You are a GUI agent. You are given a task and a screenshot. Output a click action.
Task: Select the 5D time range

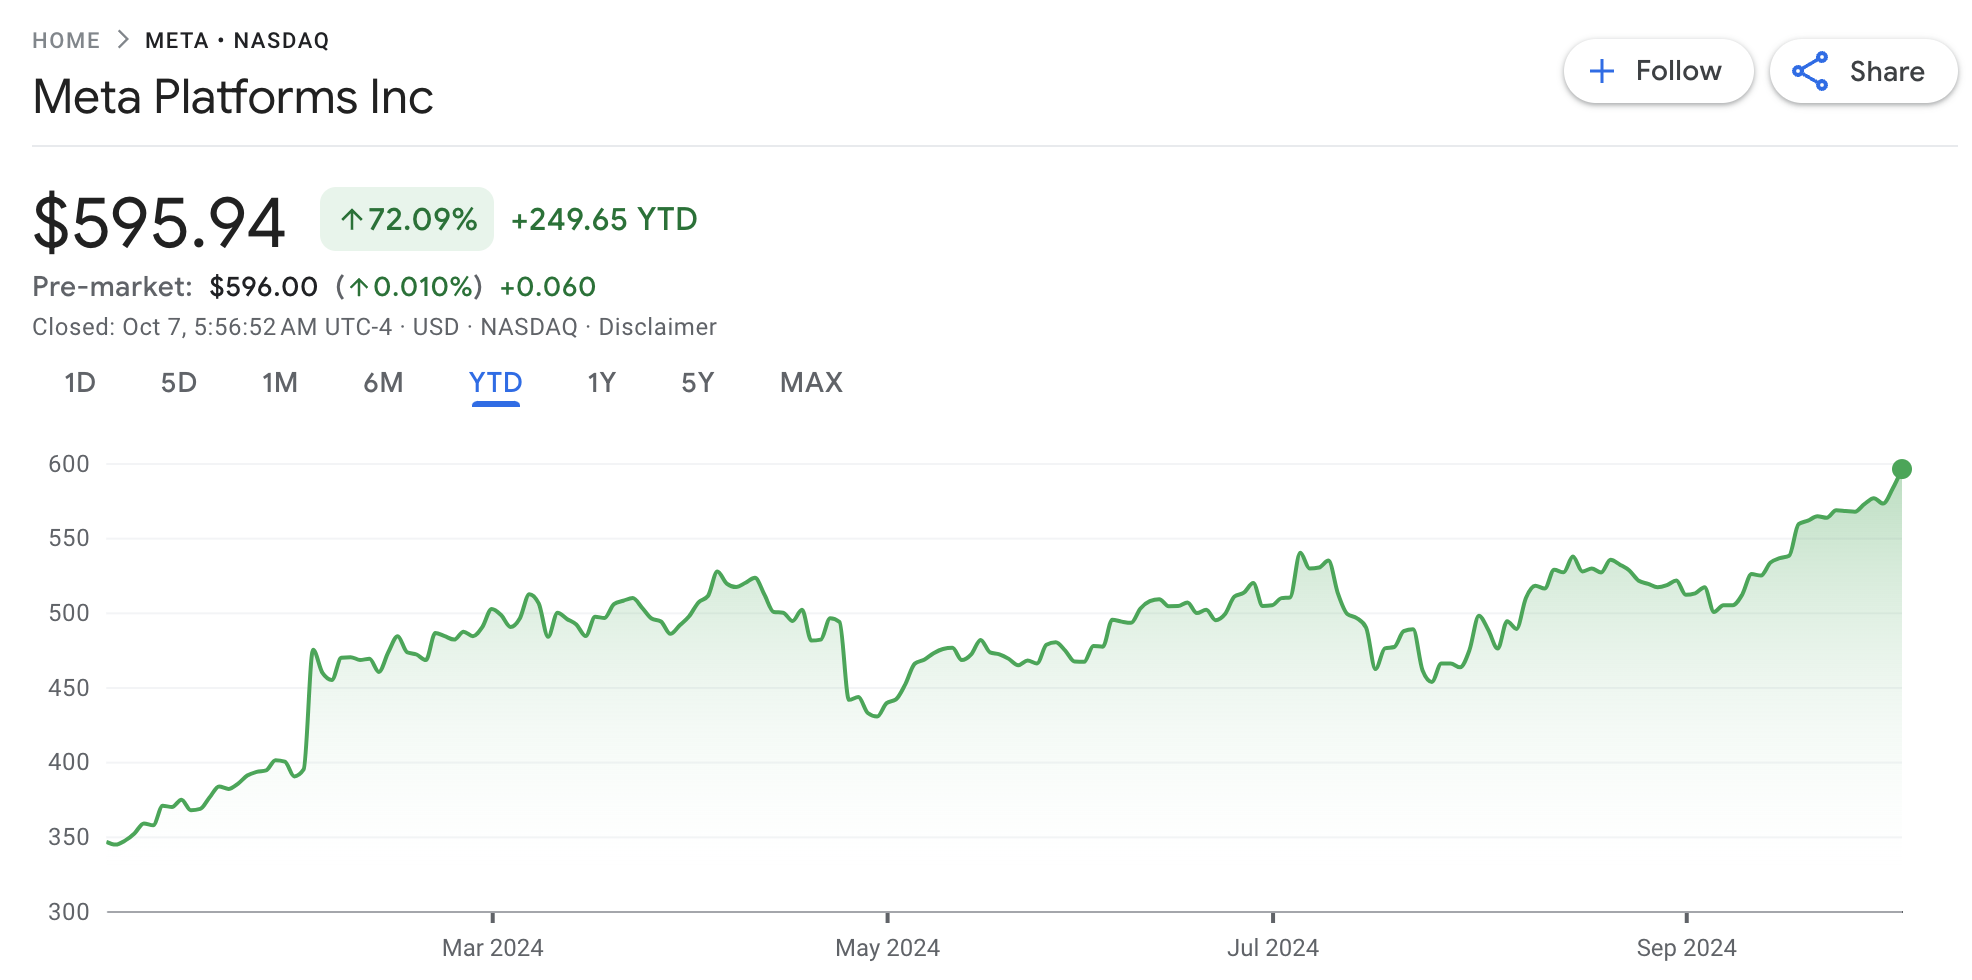[178, 383]
